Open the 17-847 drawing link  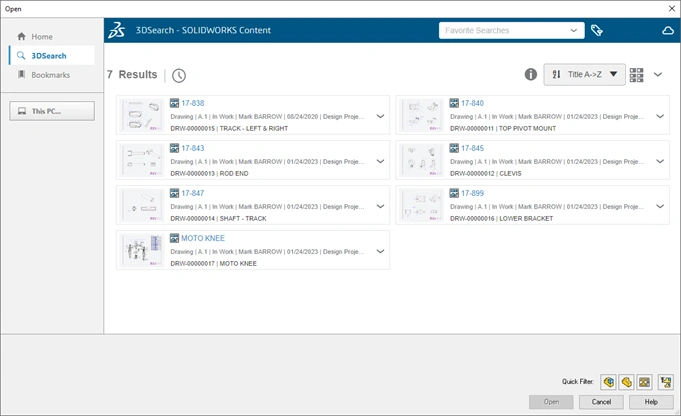click(x=192, y=193)
